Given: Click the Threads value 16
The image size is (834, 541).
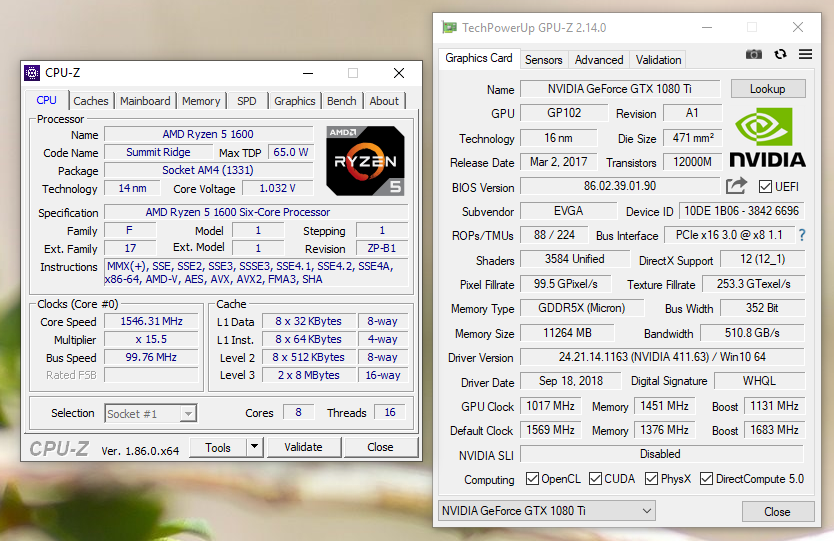Looking at the screenshot, I should tap(390, 412).
